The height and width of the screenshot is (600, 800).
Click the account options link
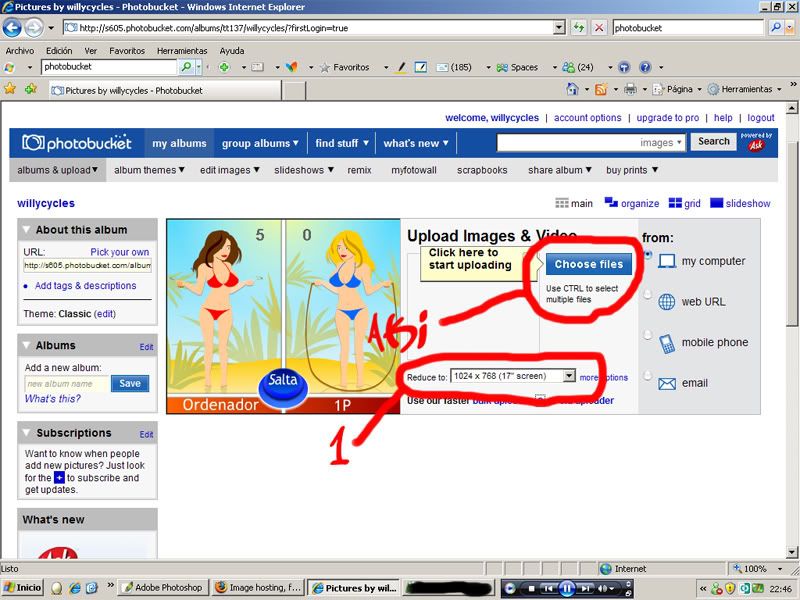click(x=587, y=118)
